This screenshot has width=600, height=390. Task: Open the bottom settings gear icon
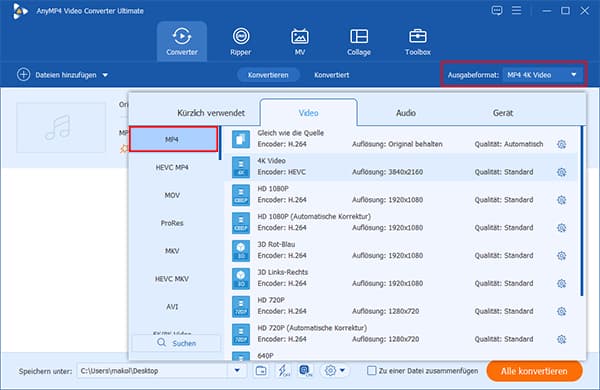click(330, 370)
